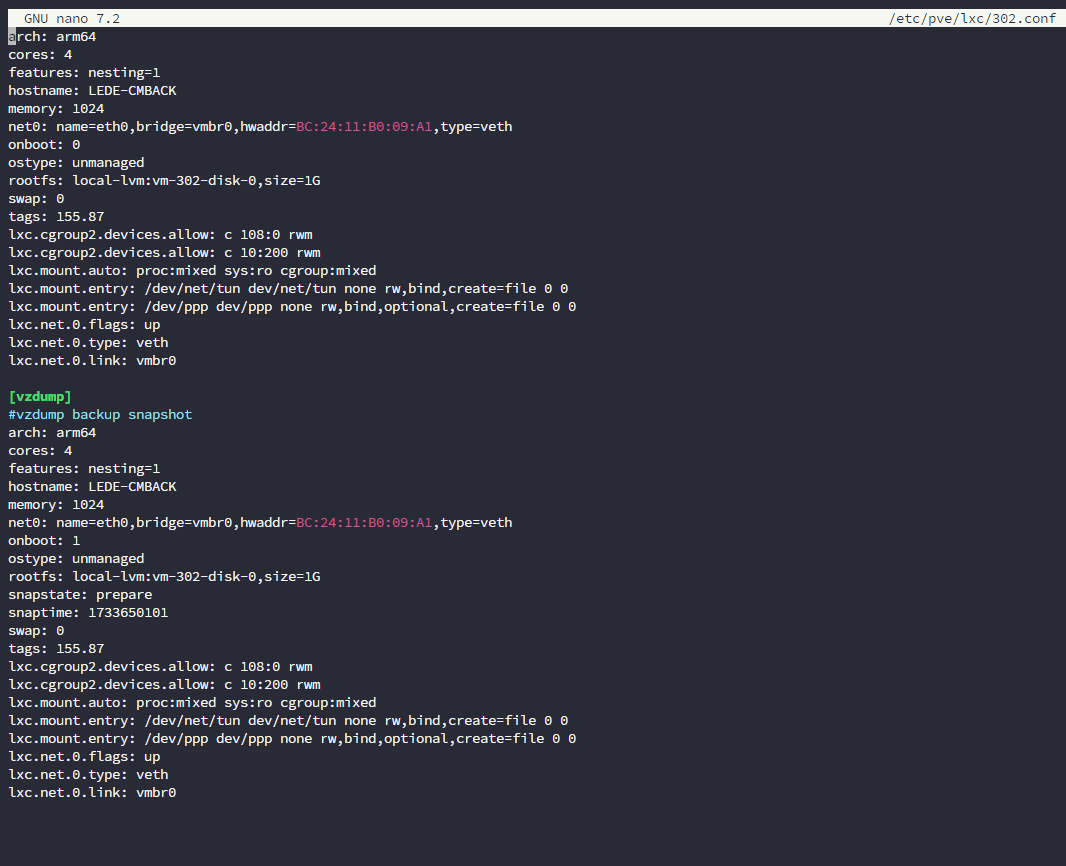Click the first arch: arm64 line at top
1066x866 pixels.
[x=52, y=37]
